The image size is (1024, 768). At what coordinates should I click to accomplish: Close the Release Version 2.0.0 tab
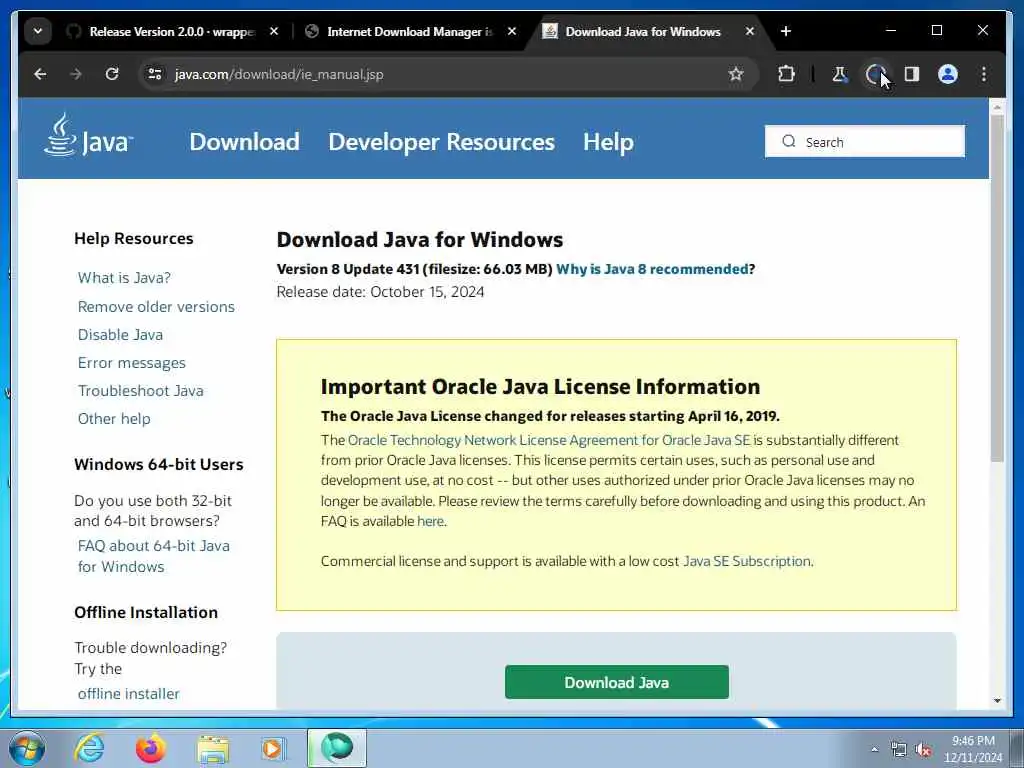pos(274,31)
